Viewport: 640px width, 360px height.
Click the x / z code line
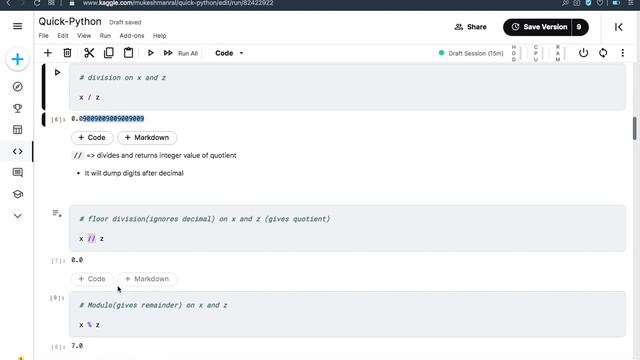pyautogui.click(x=89, y=98)
